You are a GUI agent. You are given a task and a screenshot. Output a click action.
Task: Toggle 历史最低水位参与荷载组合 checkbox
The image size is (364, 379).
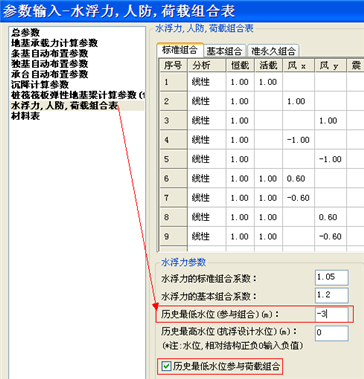[x=166, y=367]
